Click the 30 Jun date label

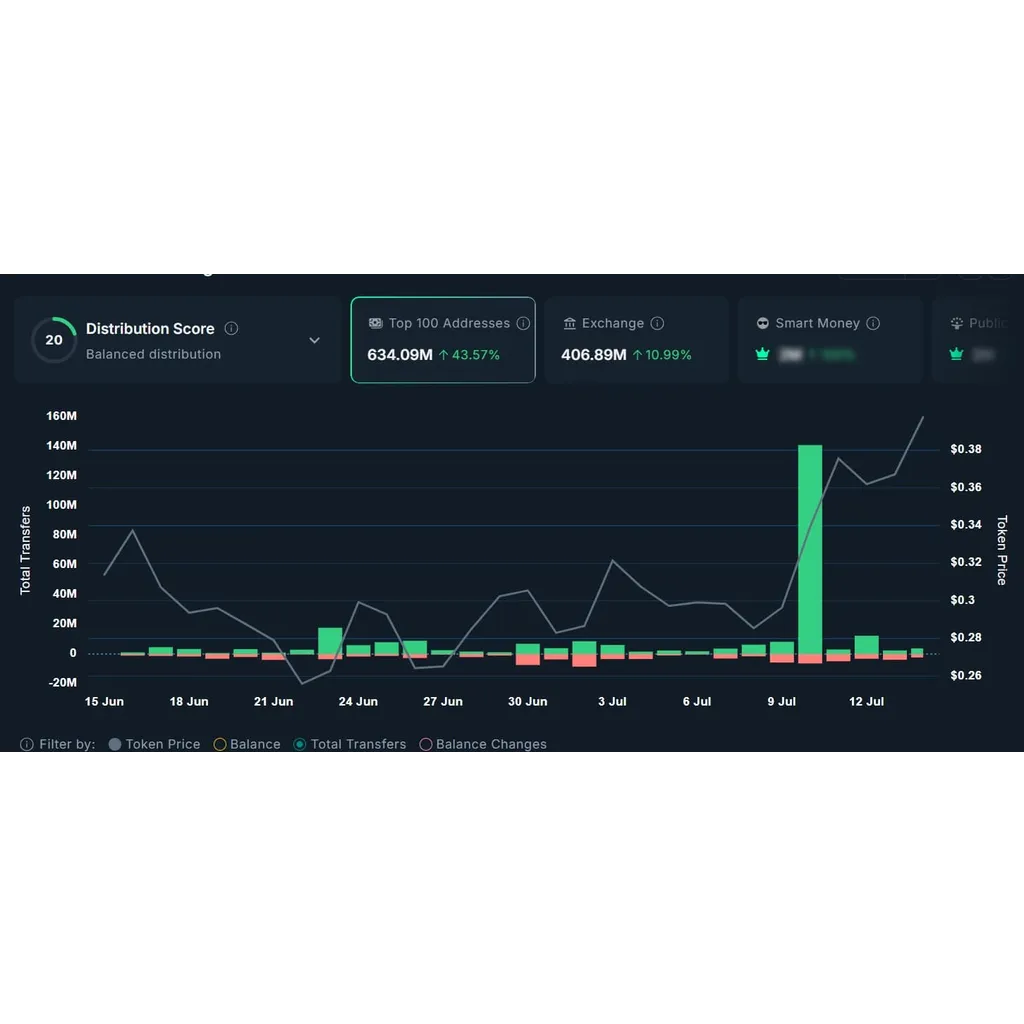tap(528, 701)
